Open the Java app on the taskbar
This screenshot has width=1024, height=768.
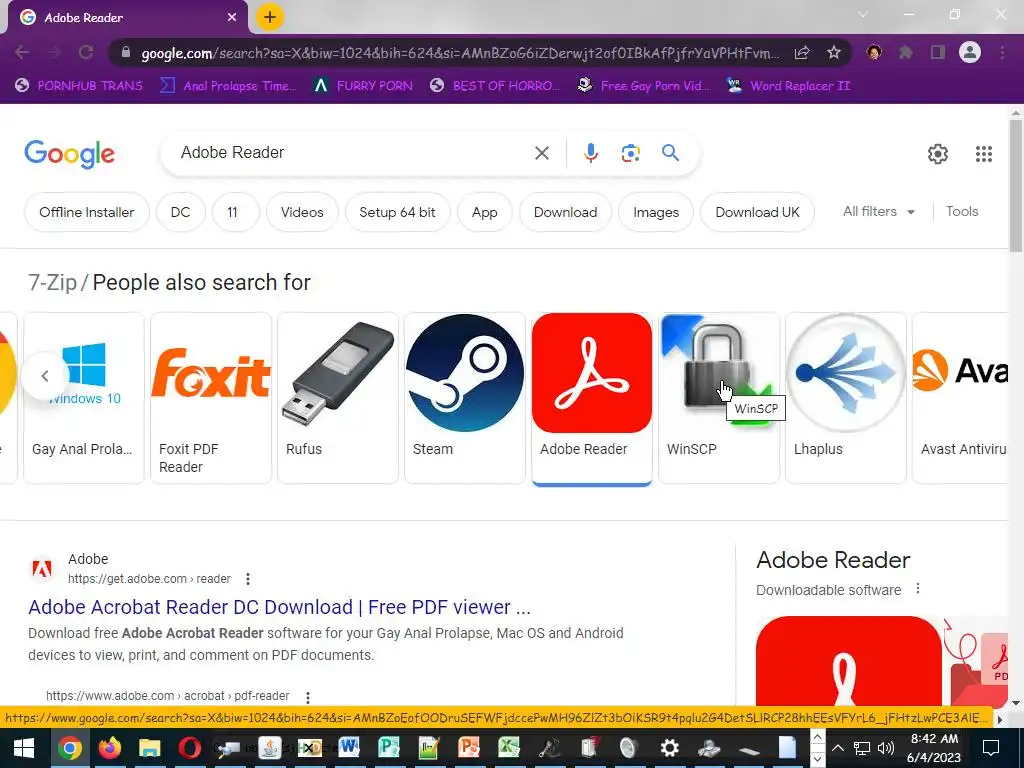pos(269,748)
